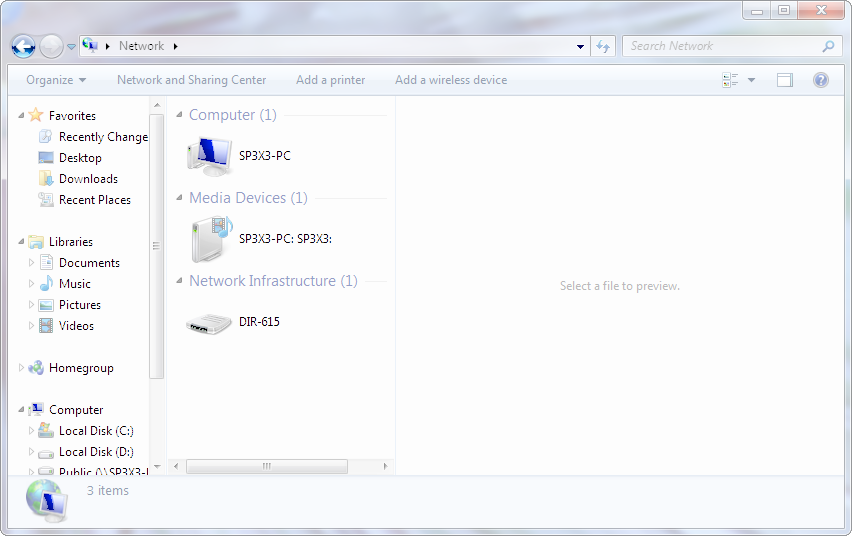Click the Recent Places icon
Screen dimensions: 852x536
click(x=46, y=200)
